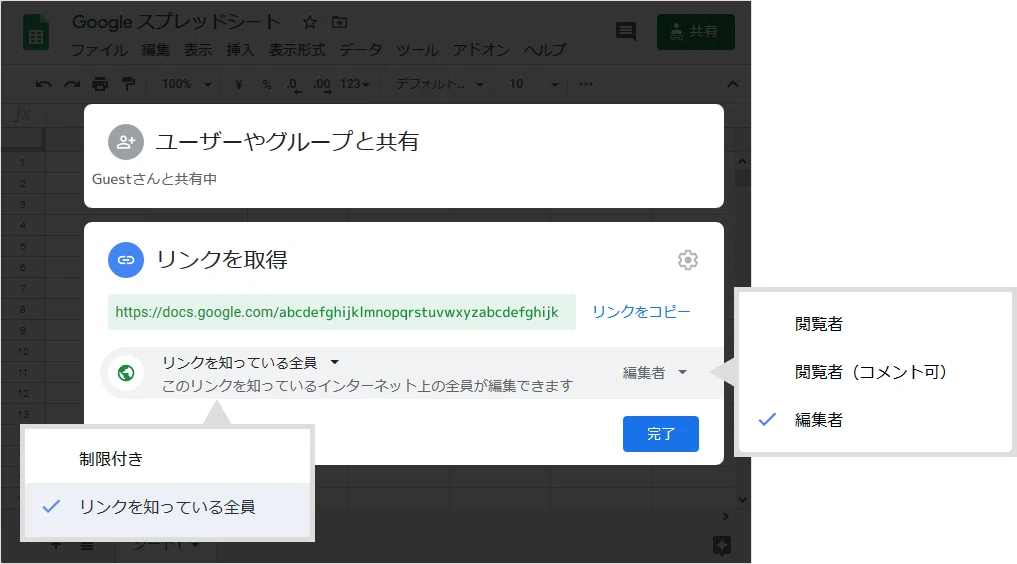The width and height of the screenshot is (1017, 564).
Task: Increase decimal places
Action: (x=322, y=85)
